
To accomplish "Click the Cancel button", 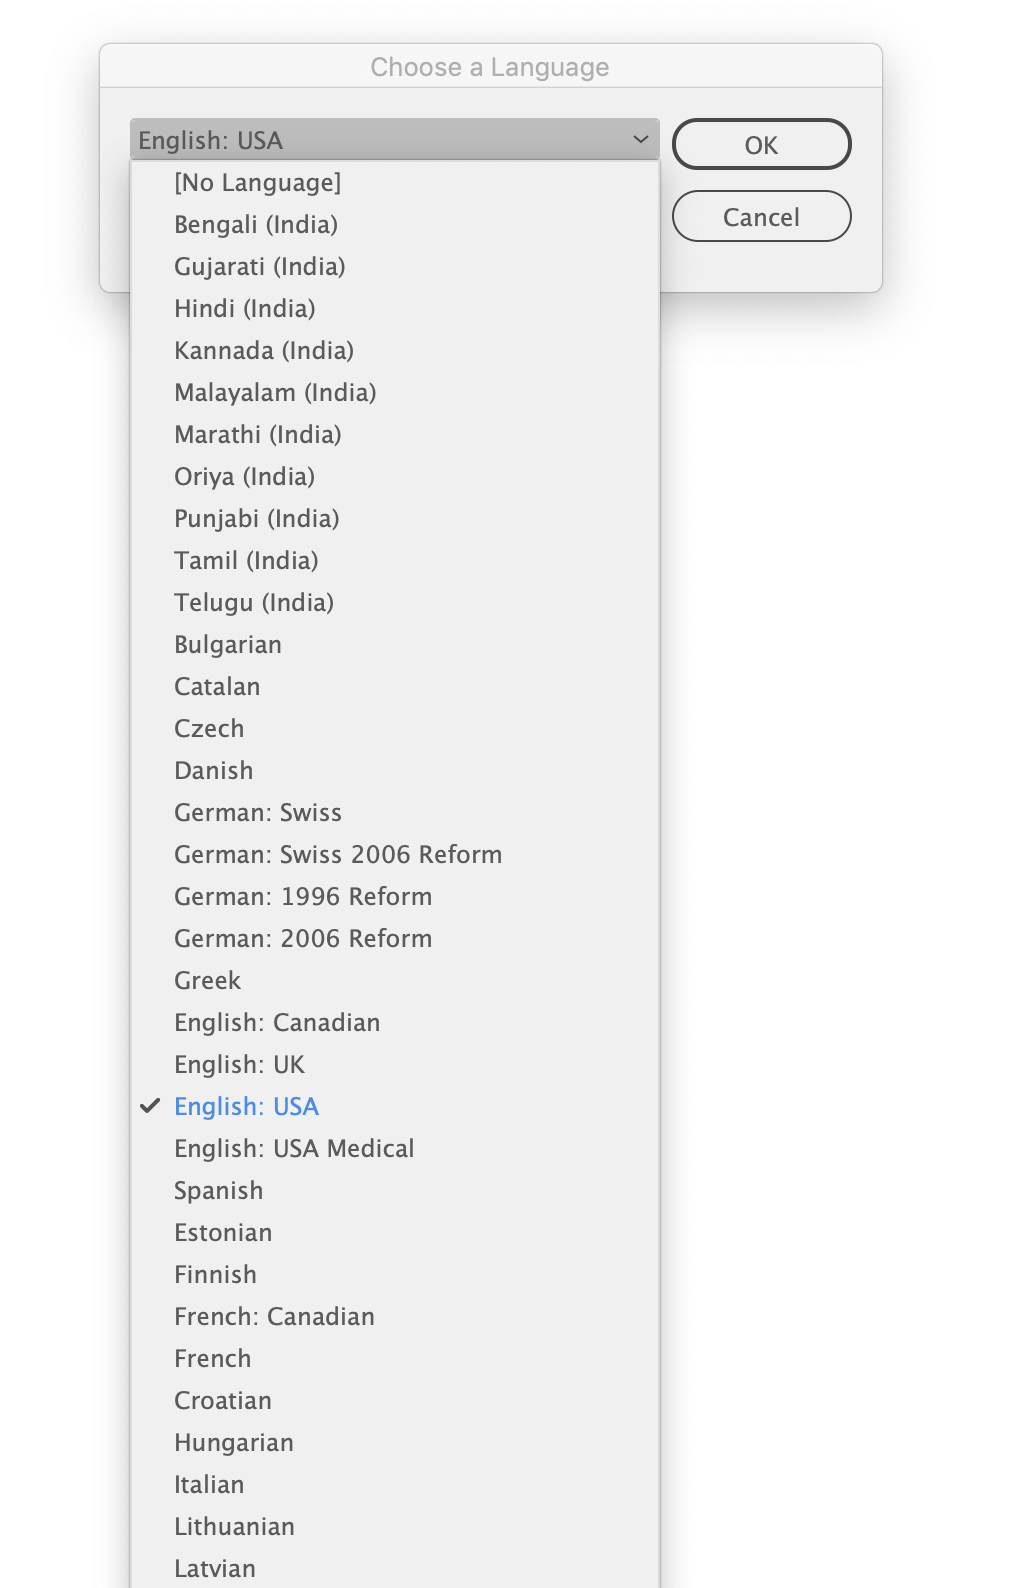I will (760, 216).
